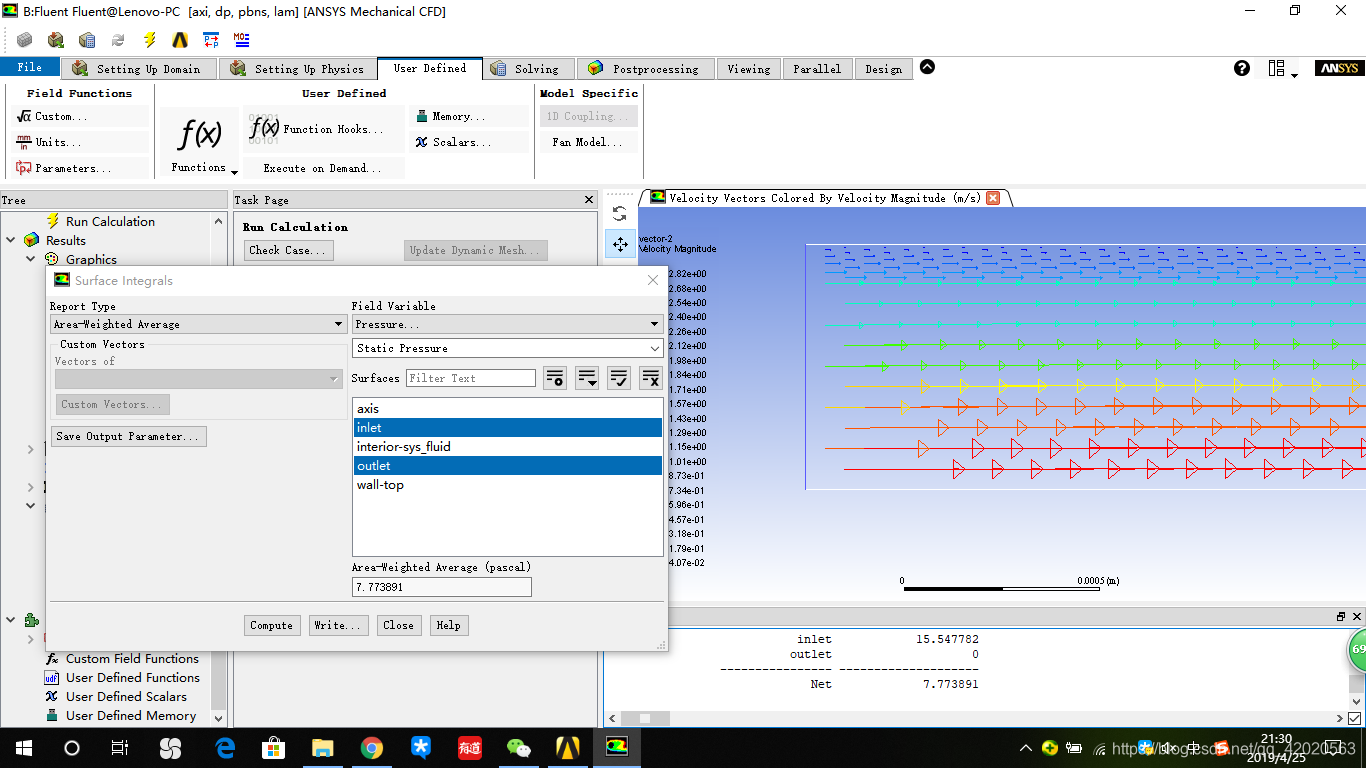The image size is (1366, 768).
Task: Select the pan/move view tool
Action: (x=620, y=244)
